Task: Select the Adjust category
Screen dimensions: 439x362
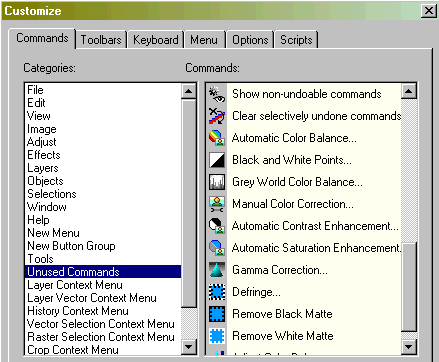Action: pyautogui.click(x=103, y=142)
